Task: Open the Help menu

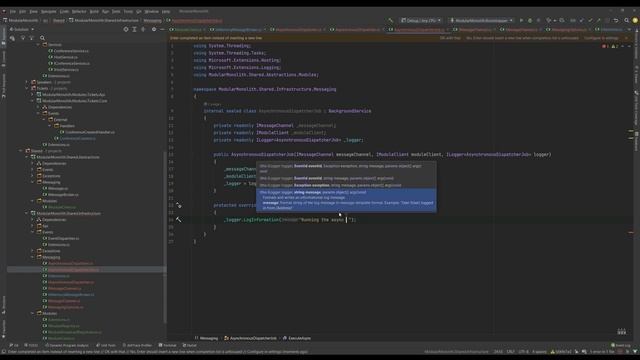Action: [x=166, y=11]
